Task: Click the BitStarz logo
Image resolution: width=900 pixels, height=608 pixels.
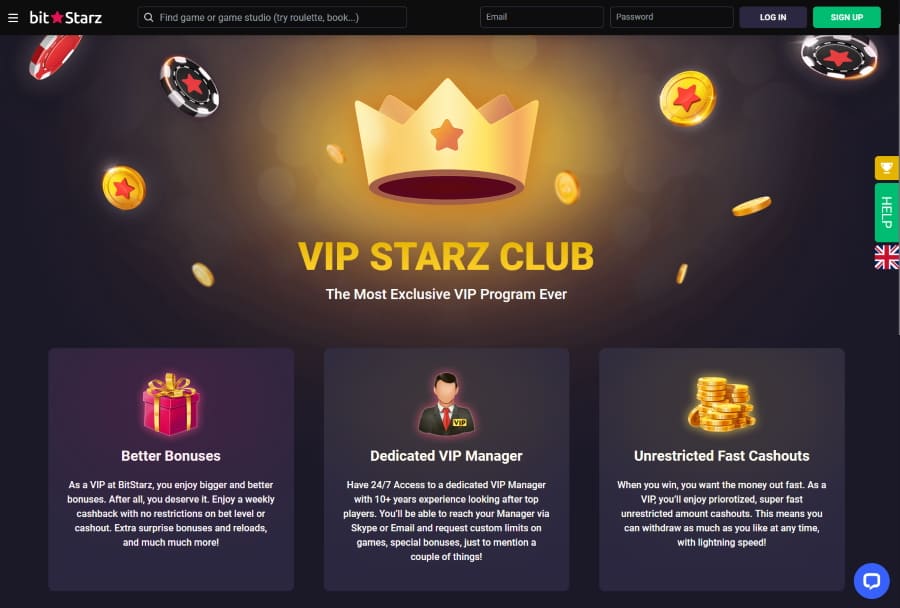Action: point(65,18)
